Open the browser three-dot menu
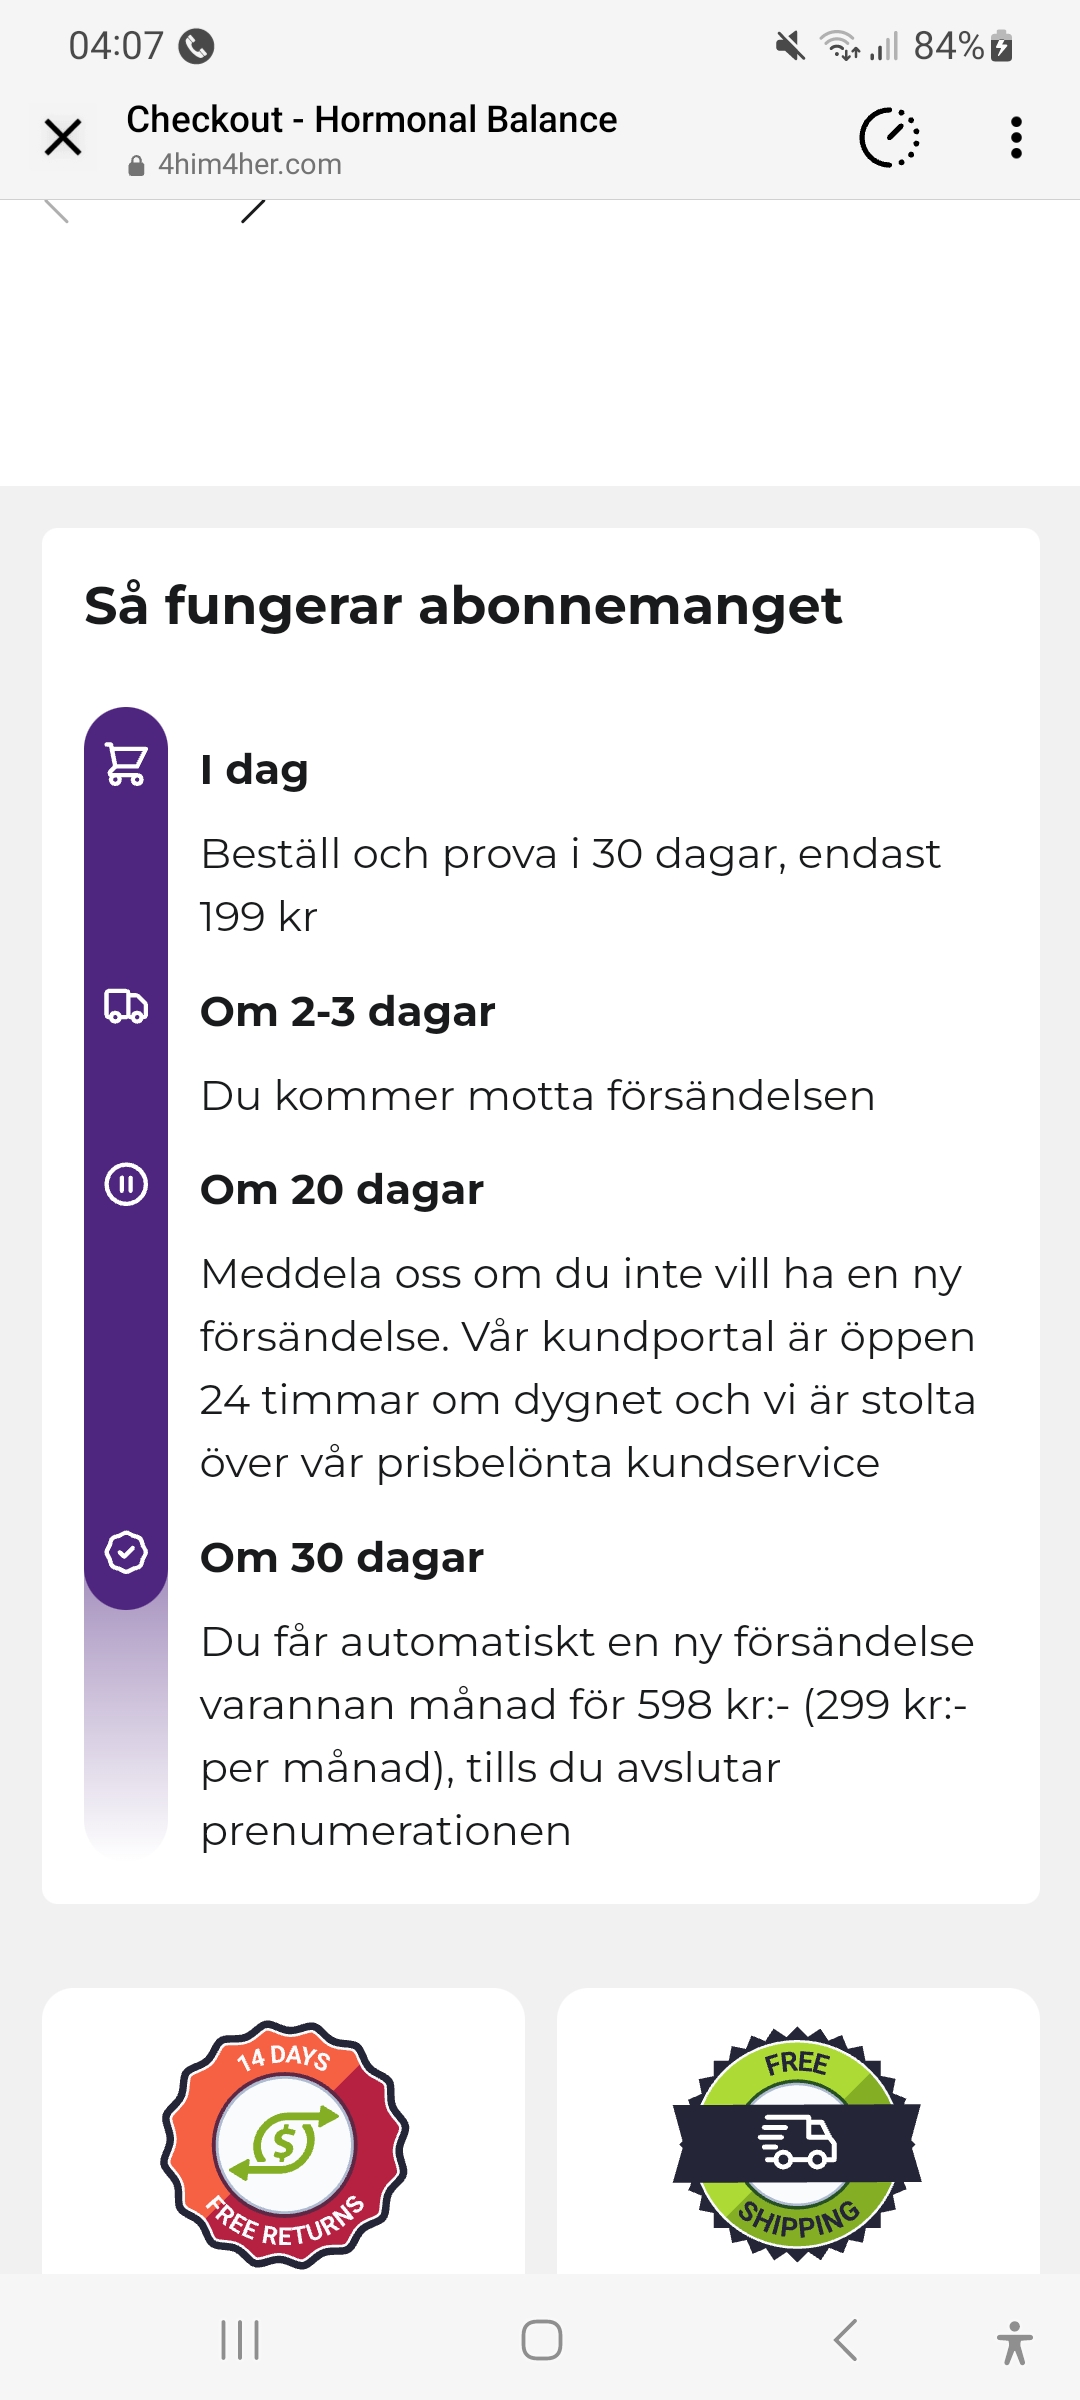The width and height of the screenshot is (1080, 2400). [1016, 138]
